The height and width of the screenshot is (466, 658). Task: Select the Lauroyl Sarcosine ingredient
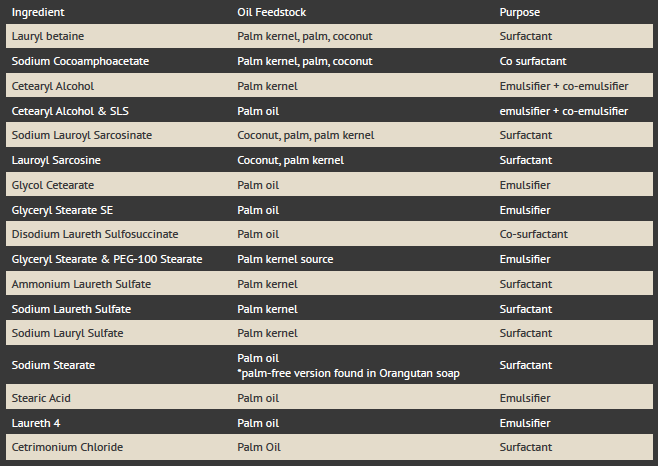click(x=56, y=160)
